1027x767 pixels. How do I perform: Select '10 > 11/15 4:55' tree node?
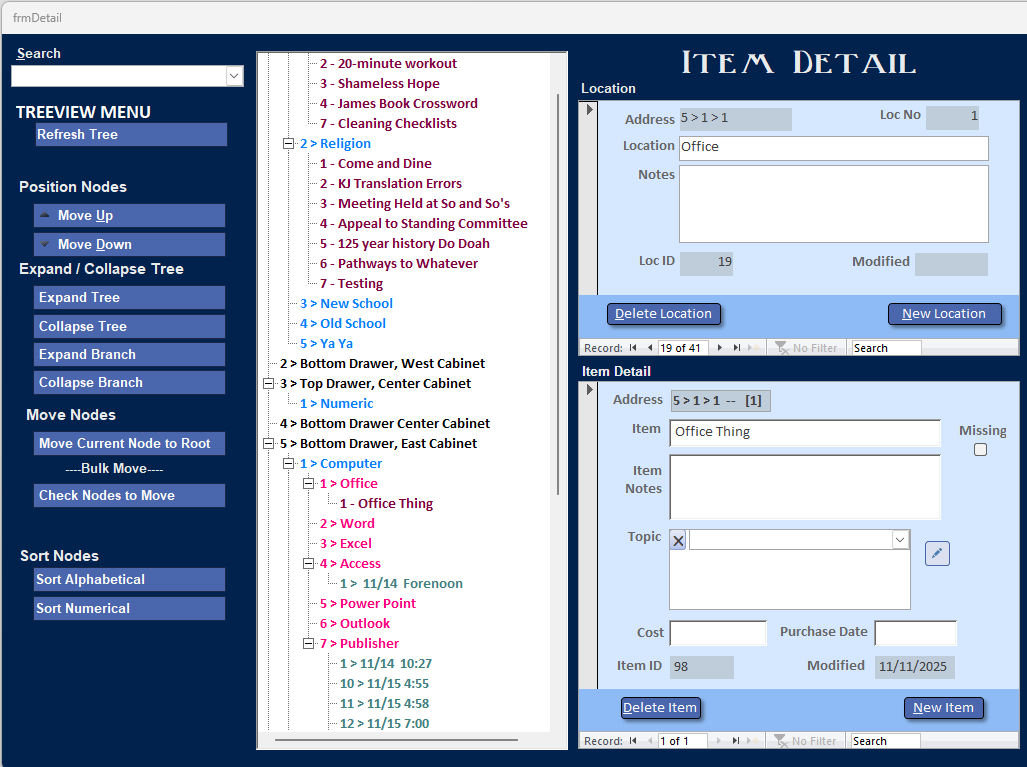[384, 683]
